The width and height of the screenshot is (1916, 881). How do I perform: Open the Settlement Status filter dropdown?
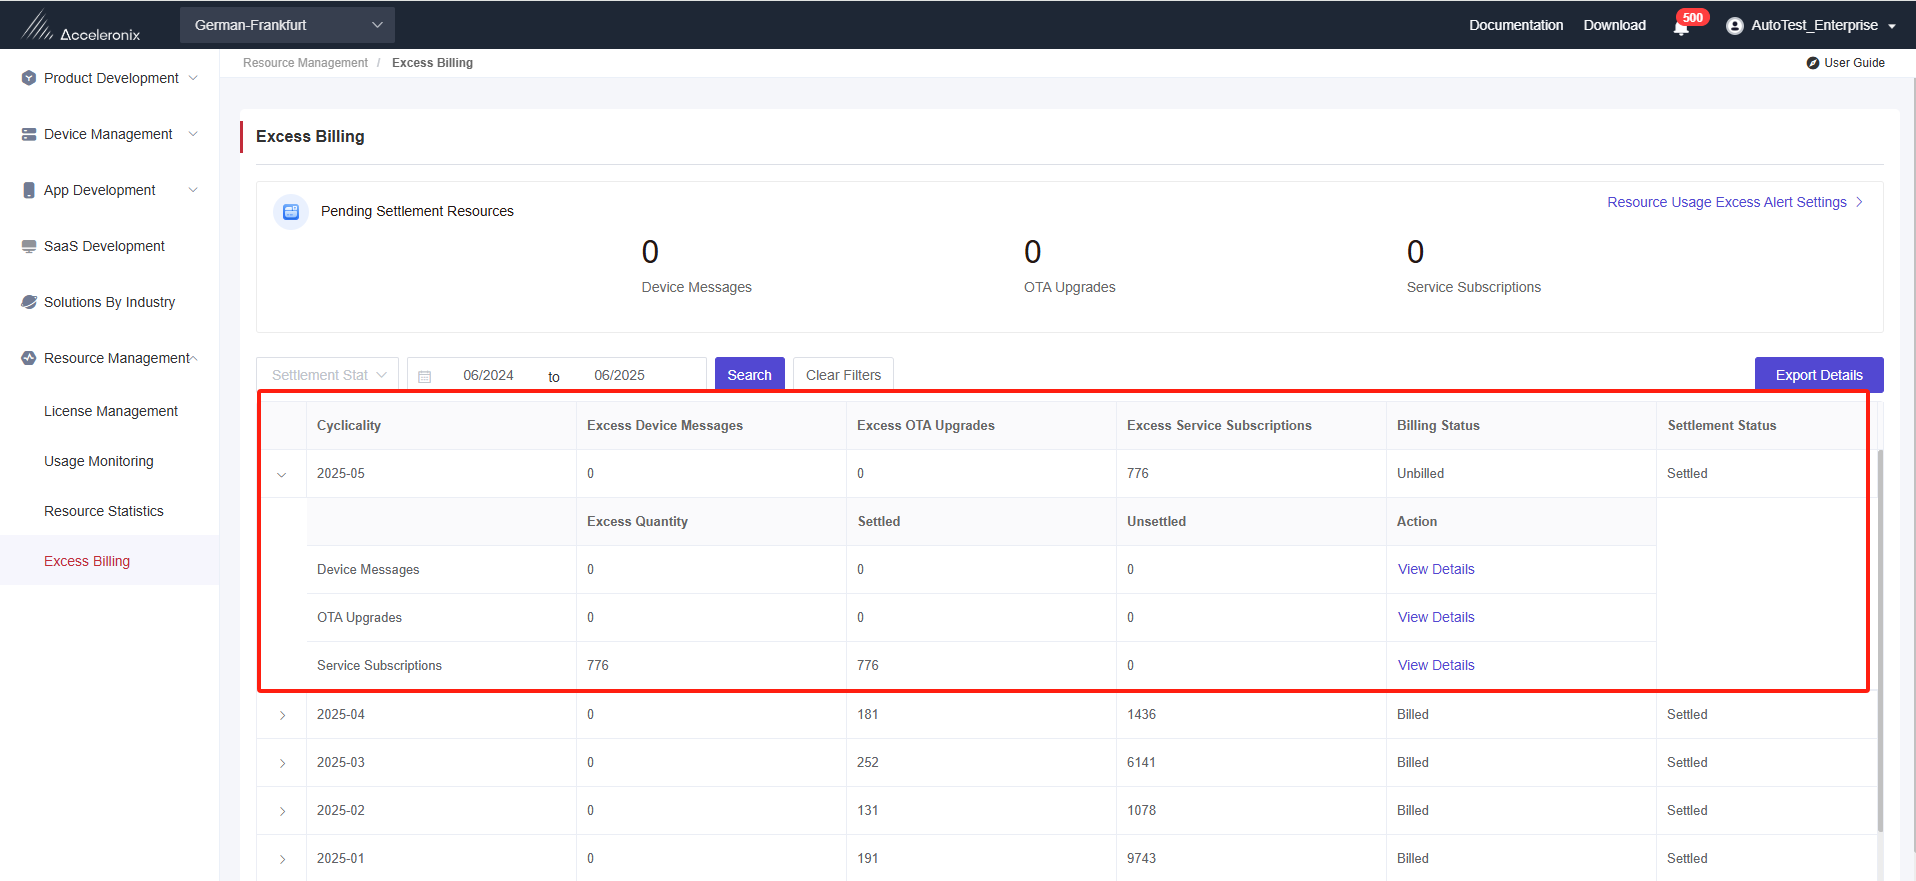click(x=327, y=375)
